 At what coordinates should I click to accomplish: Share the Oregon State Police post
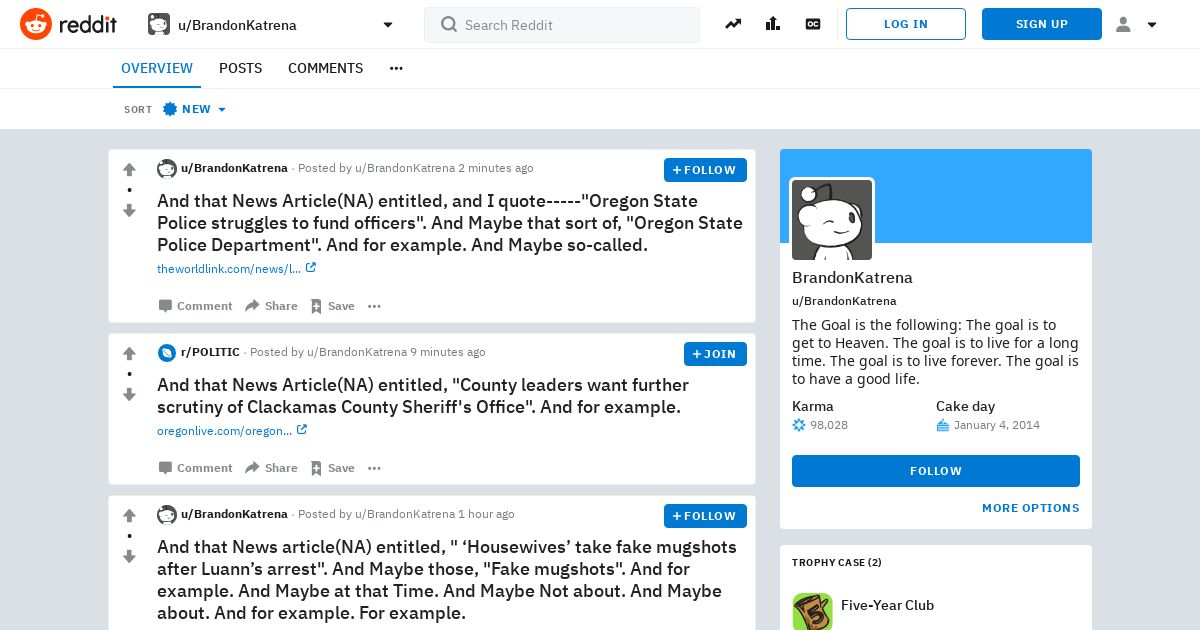[x=271, y=306]
